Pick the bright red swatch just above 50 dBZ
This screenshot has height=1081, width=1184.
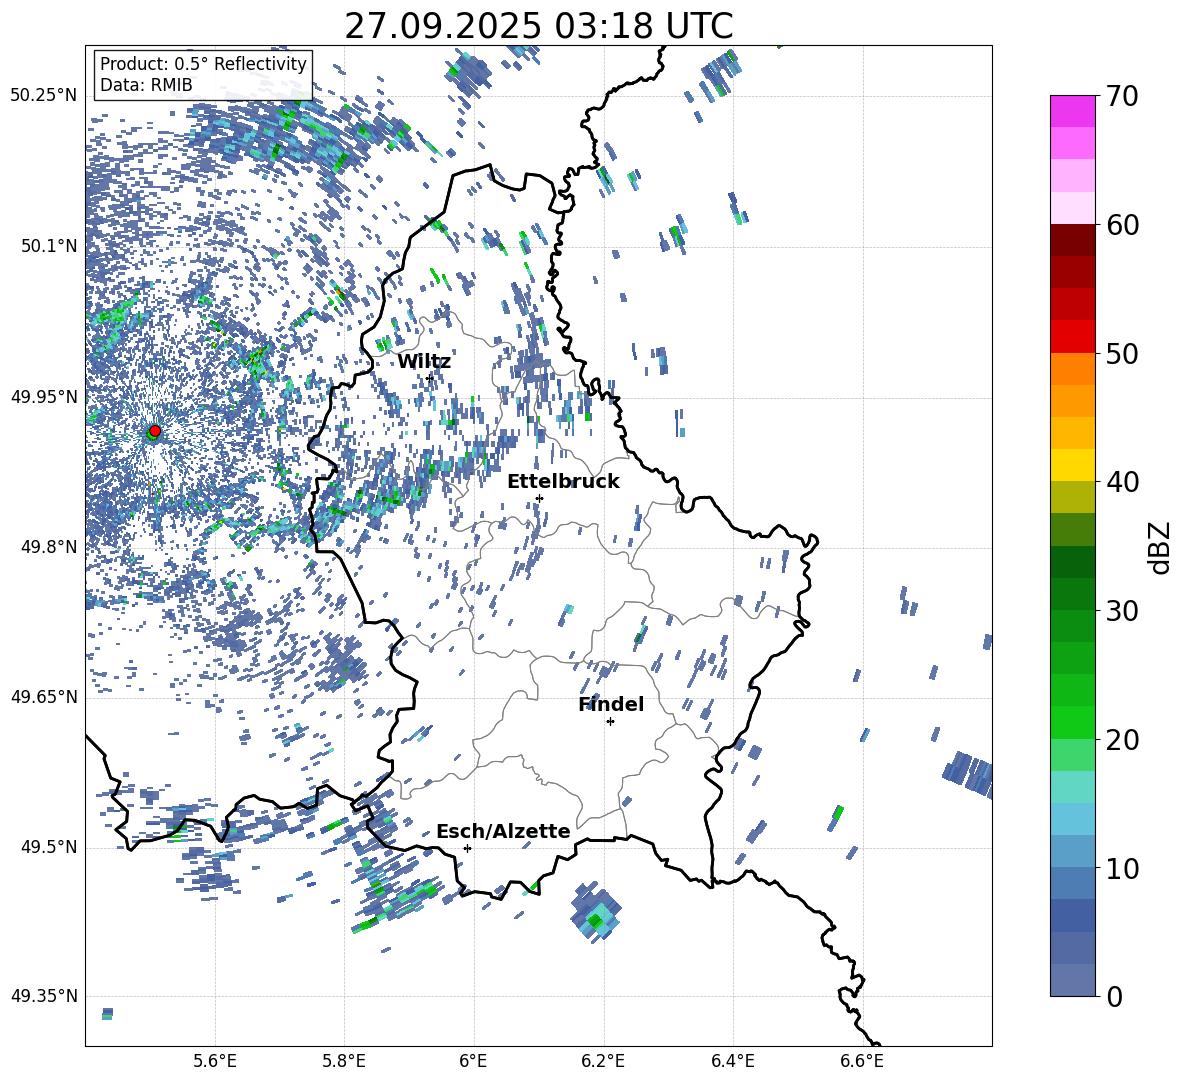(1073, 336)
